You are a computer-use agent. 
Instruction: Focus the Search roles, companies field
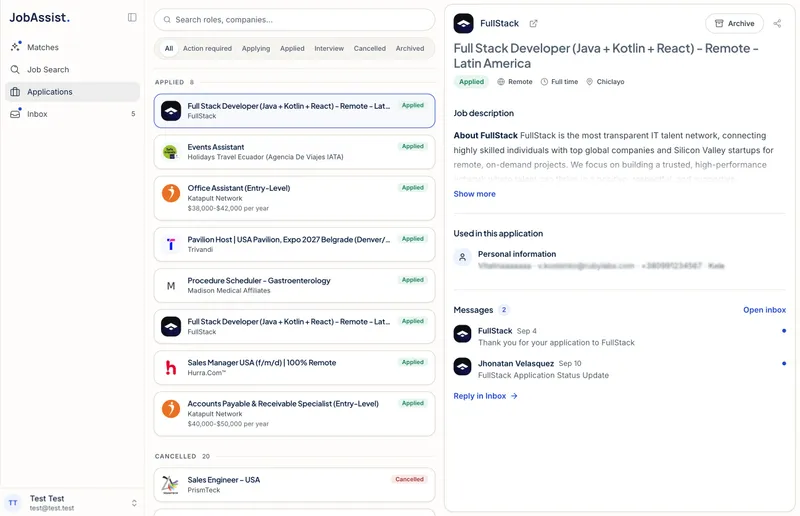[x=294, y=20]
